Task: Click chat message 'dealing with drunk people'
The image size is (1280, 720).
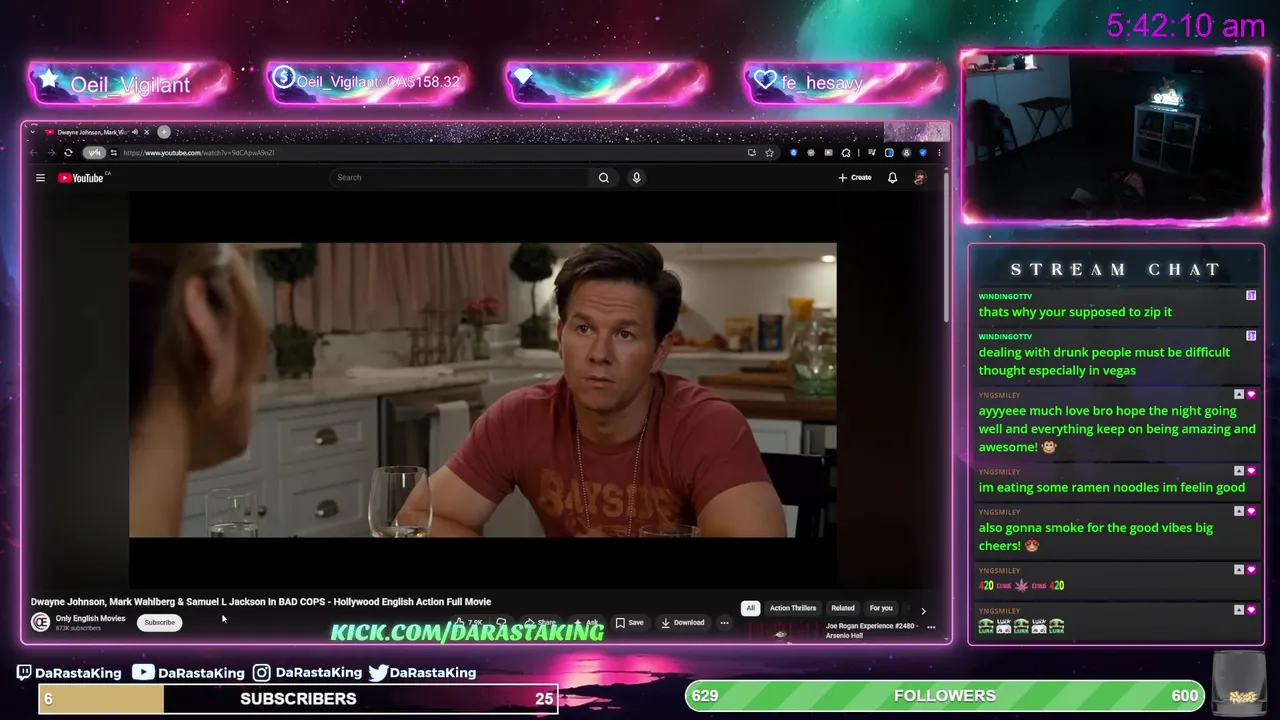Action: (x=1104, y=361)
